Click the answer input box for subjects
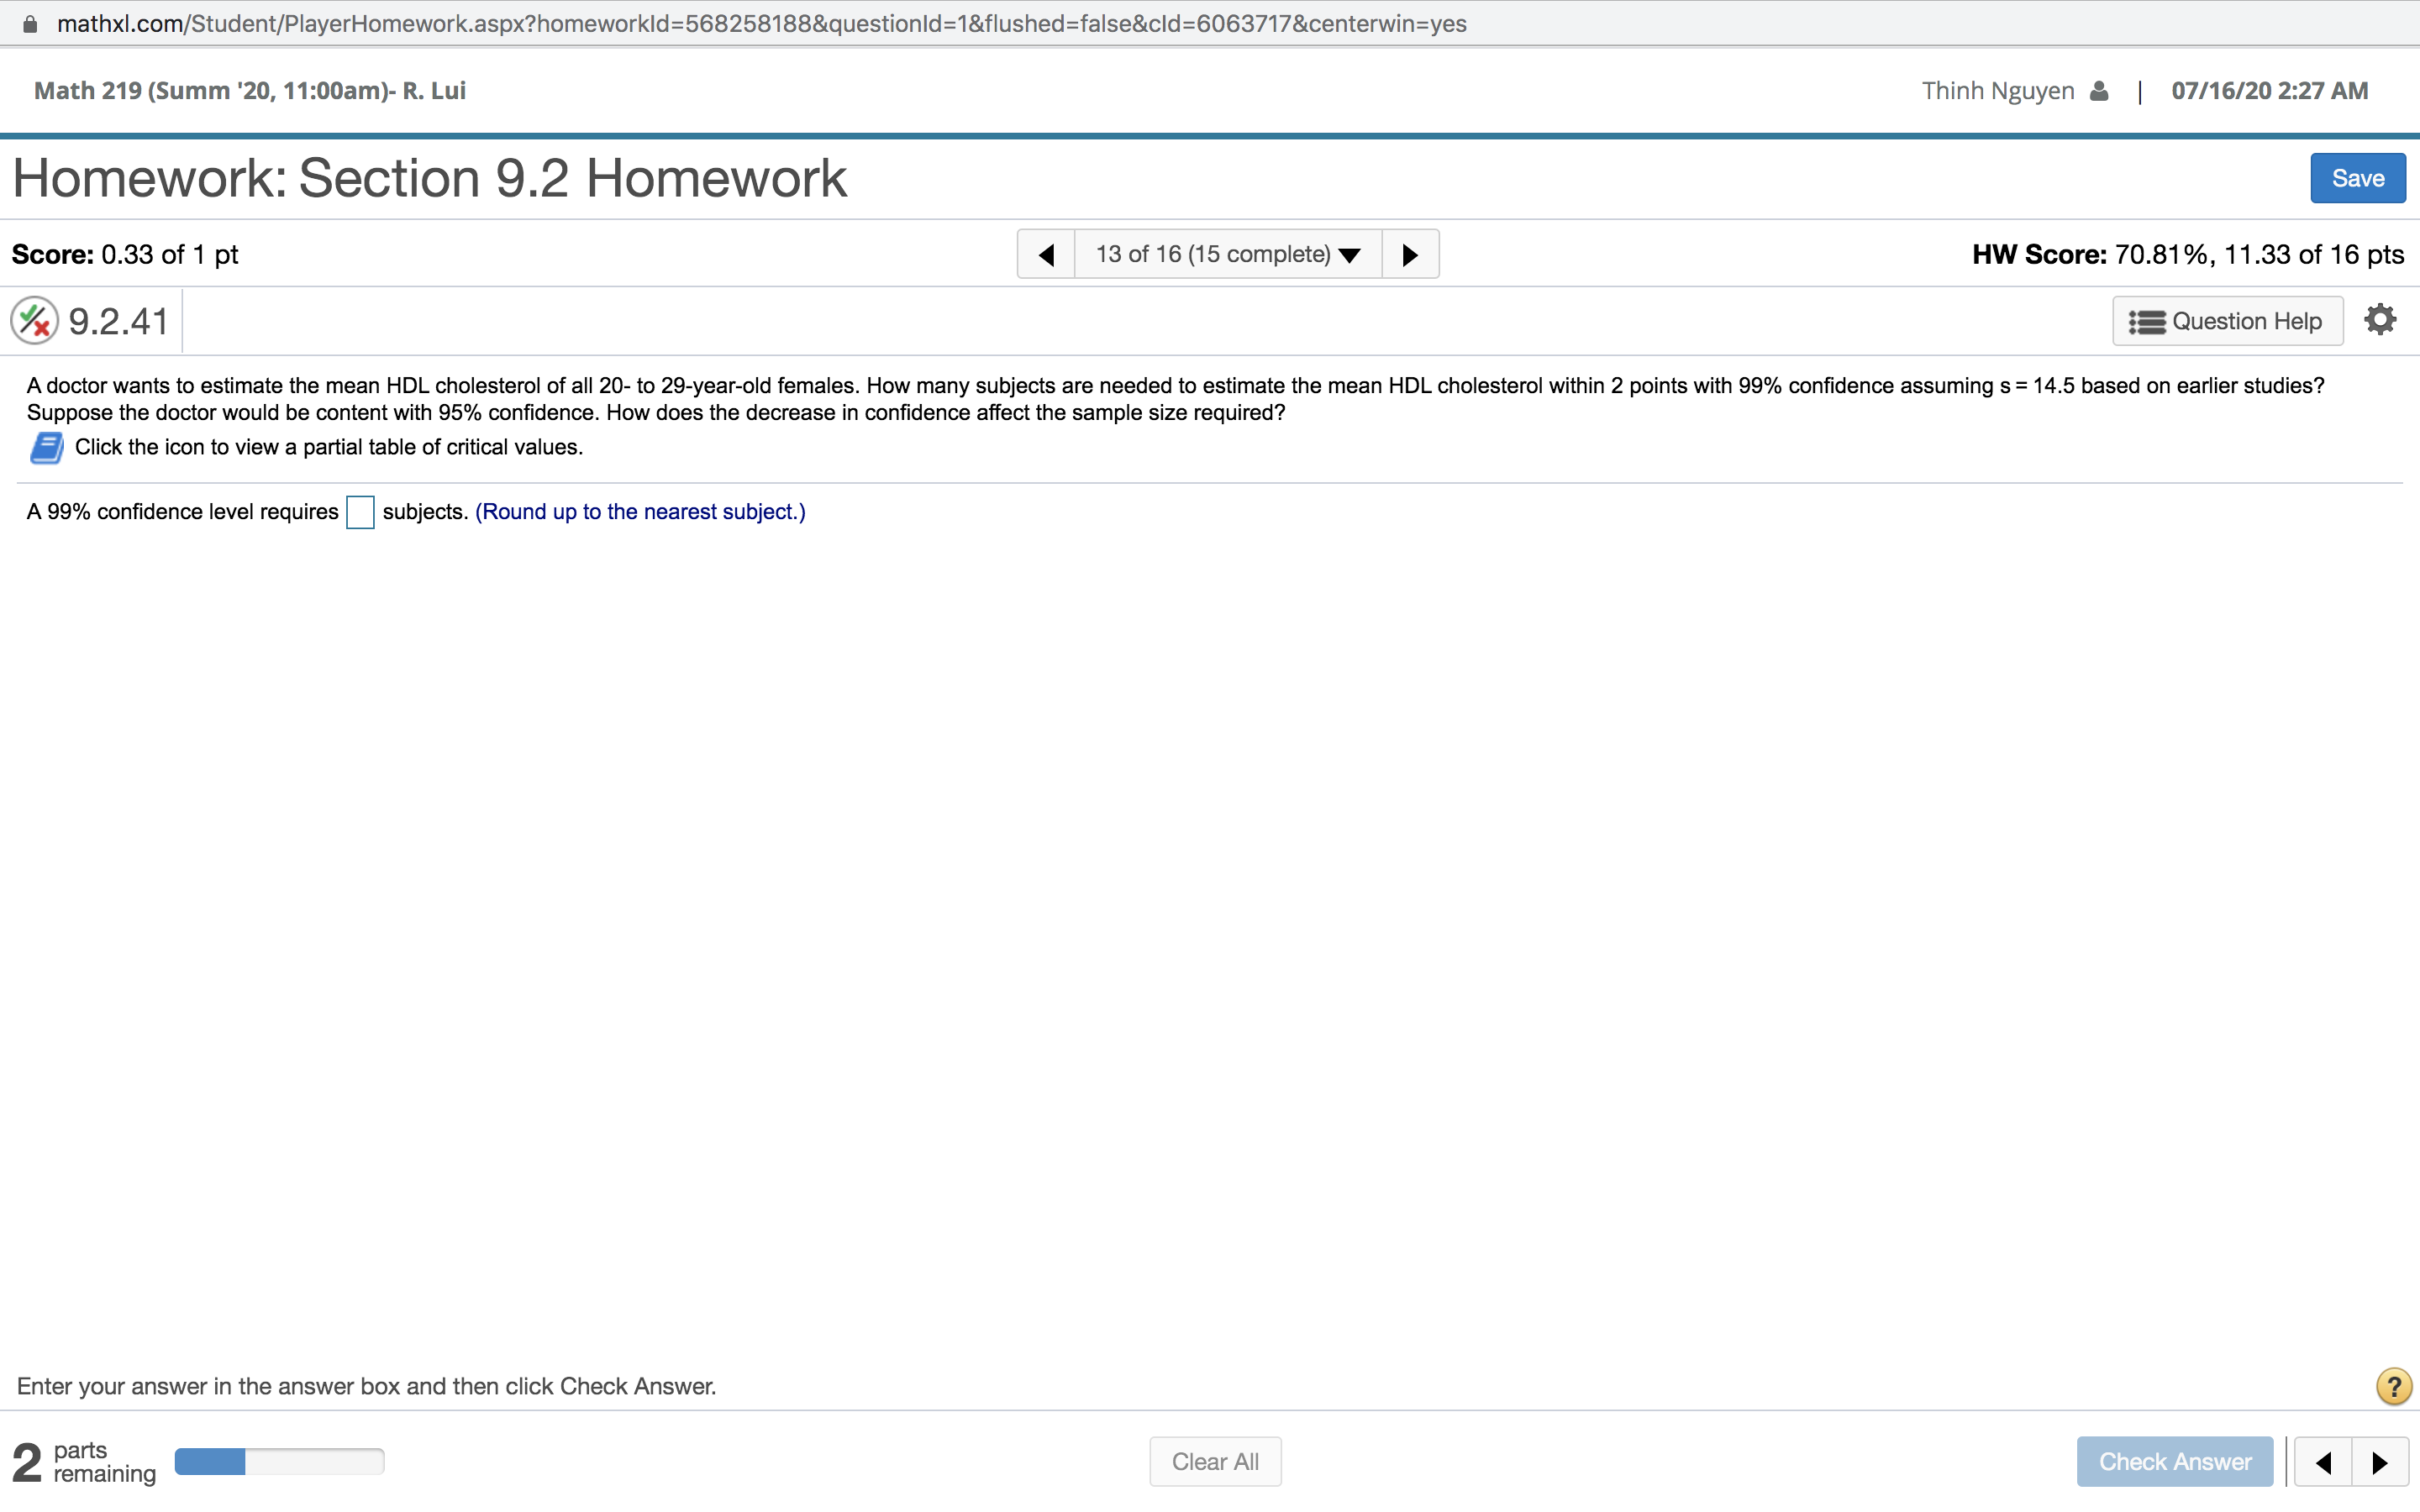Image resolution: width=2420 pixels, height=1512 pixels. [x=360, y=511]
